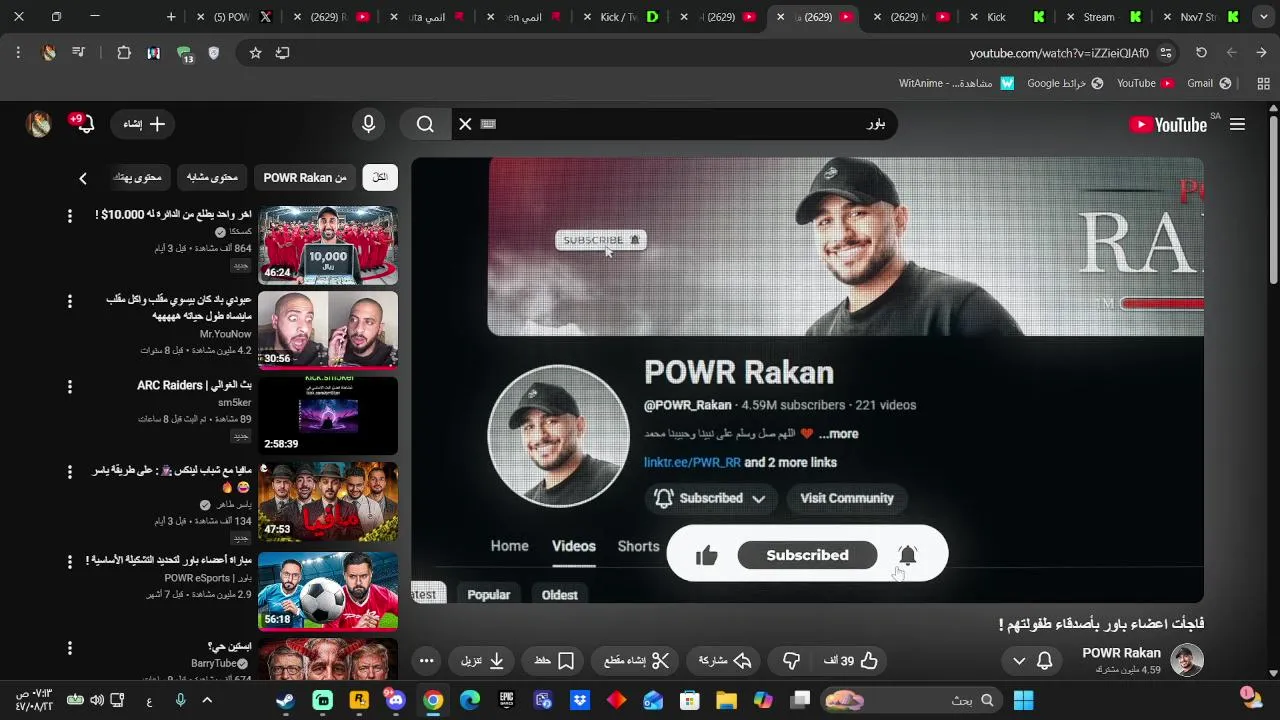Show hidden system tray icons chevron
The width and height of the screenshot is (1280, 720).
207,701
